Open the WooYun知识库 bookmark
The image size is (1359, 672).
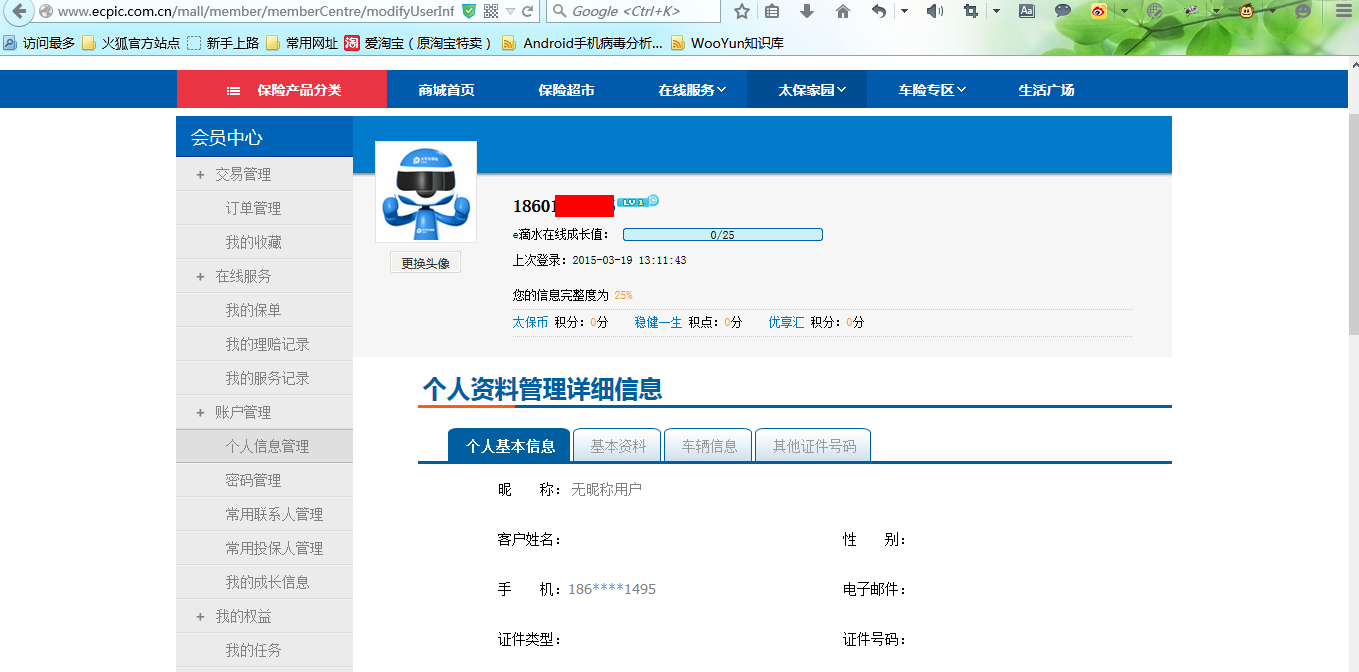(728, 43)
